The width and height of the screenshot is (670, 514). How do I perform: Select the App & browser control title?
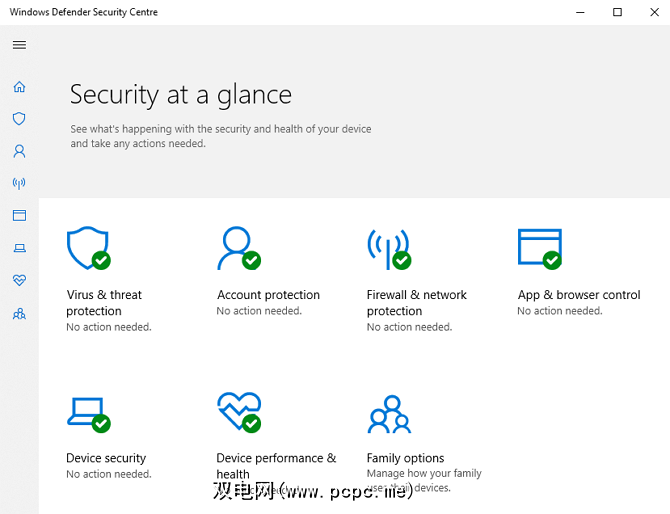point(578,295)
